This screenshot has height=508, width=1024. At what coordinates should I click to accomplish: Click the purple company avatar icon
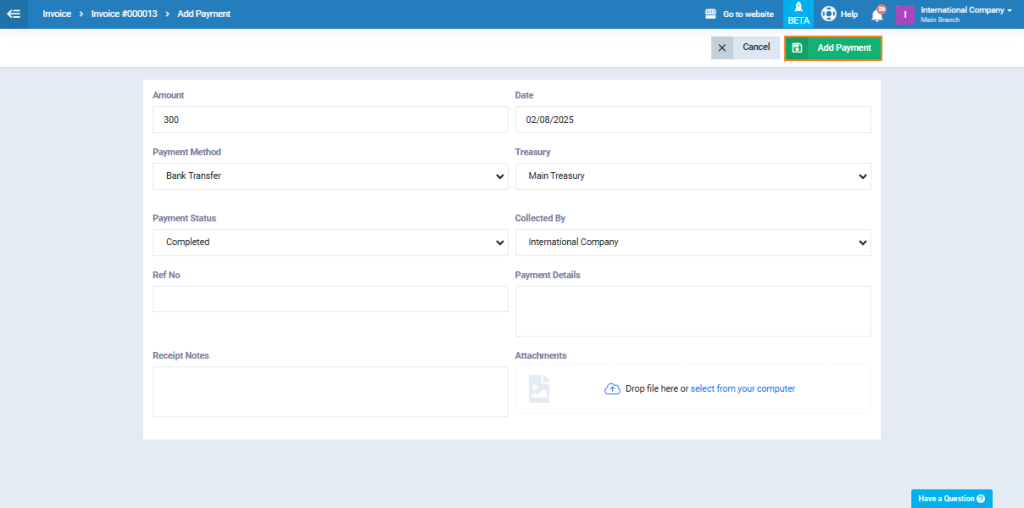coord(905,14)
